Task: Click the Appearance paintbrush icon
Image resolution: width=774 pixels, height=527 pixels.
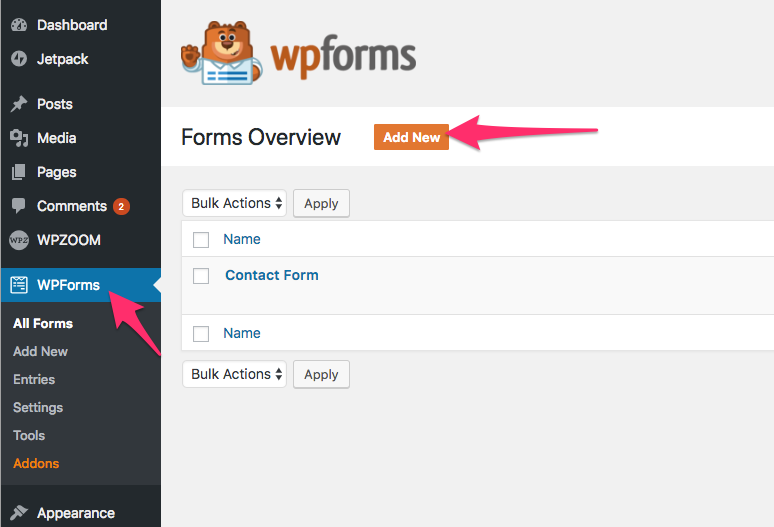Action: 19,513
